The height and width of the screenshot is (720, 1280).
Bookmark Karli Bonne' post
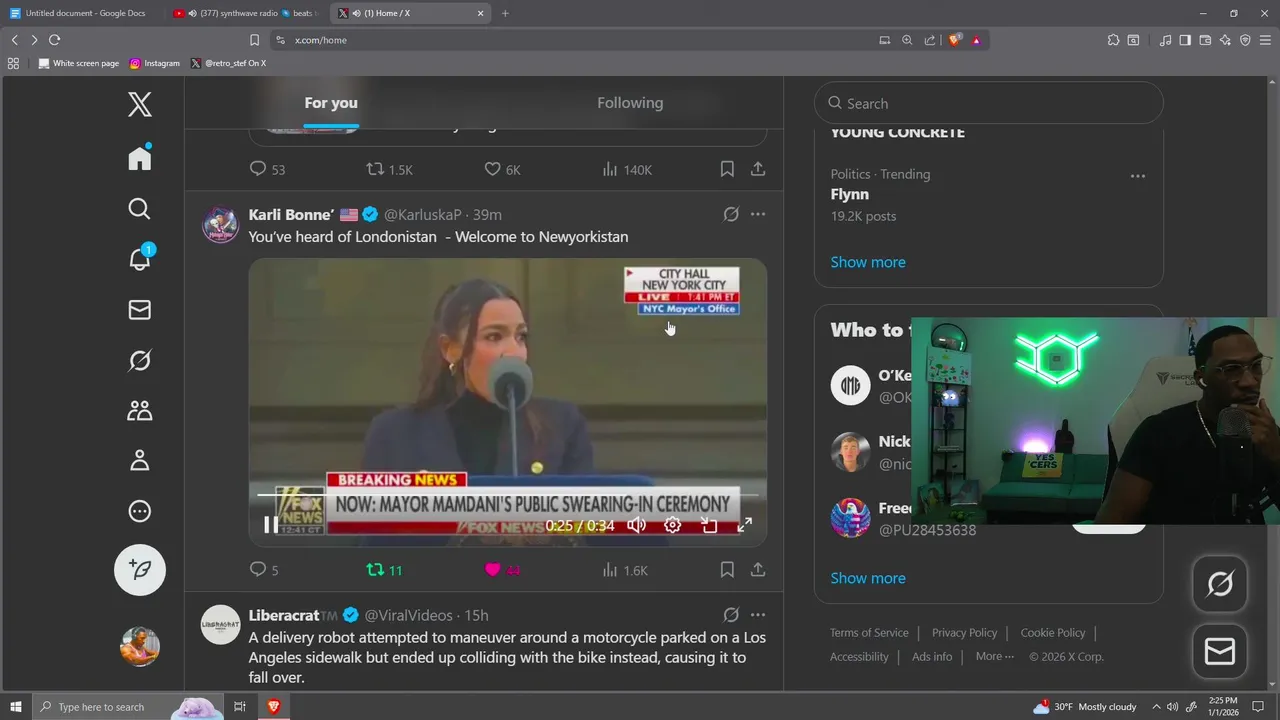(x=727, y=570)
